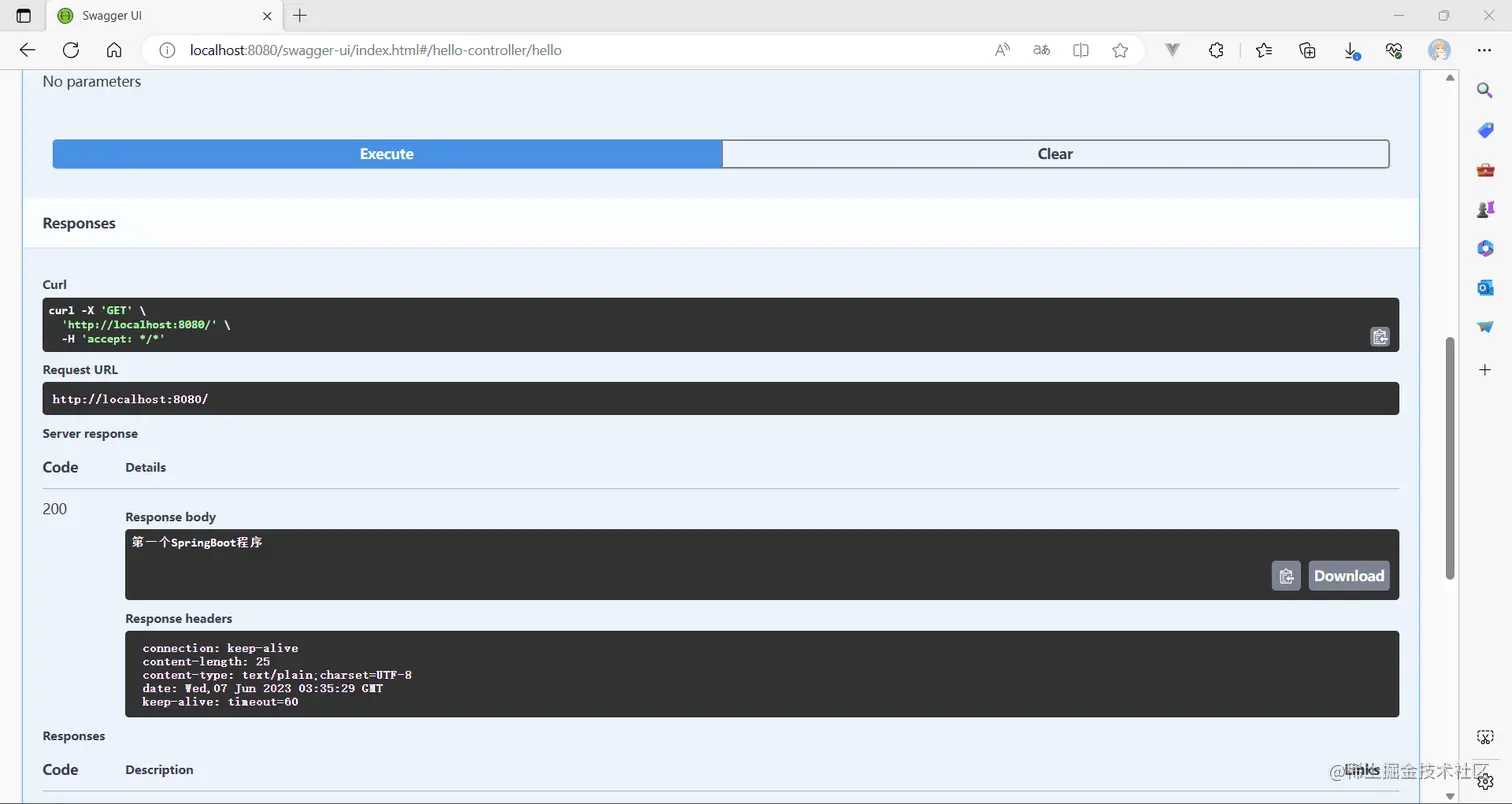Image resolution: width=1512 pixels, height=804 pixels.
Task: Start Read aloud for this page
Action: pos(1002,50)
